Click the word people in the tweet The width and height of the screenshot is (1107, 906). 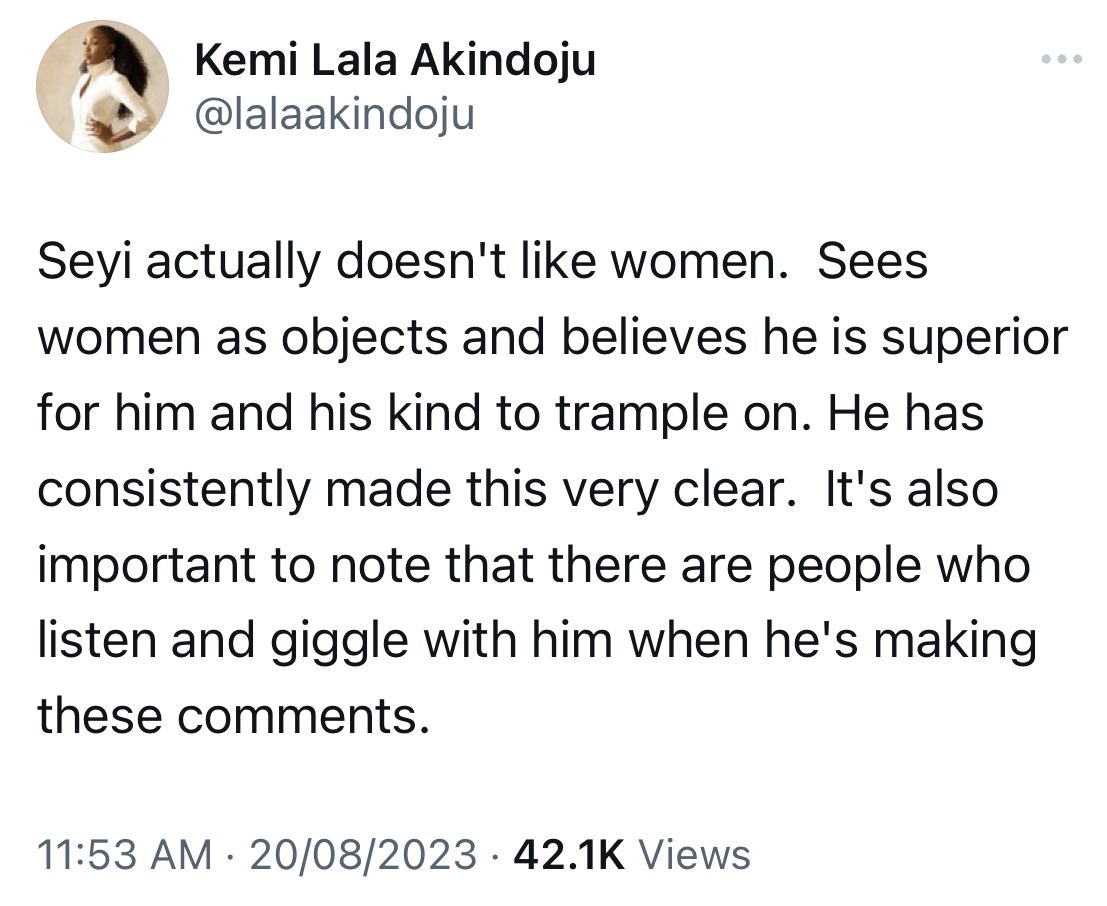844,567
